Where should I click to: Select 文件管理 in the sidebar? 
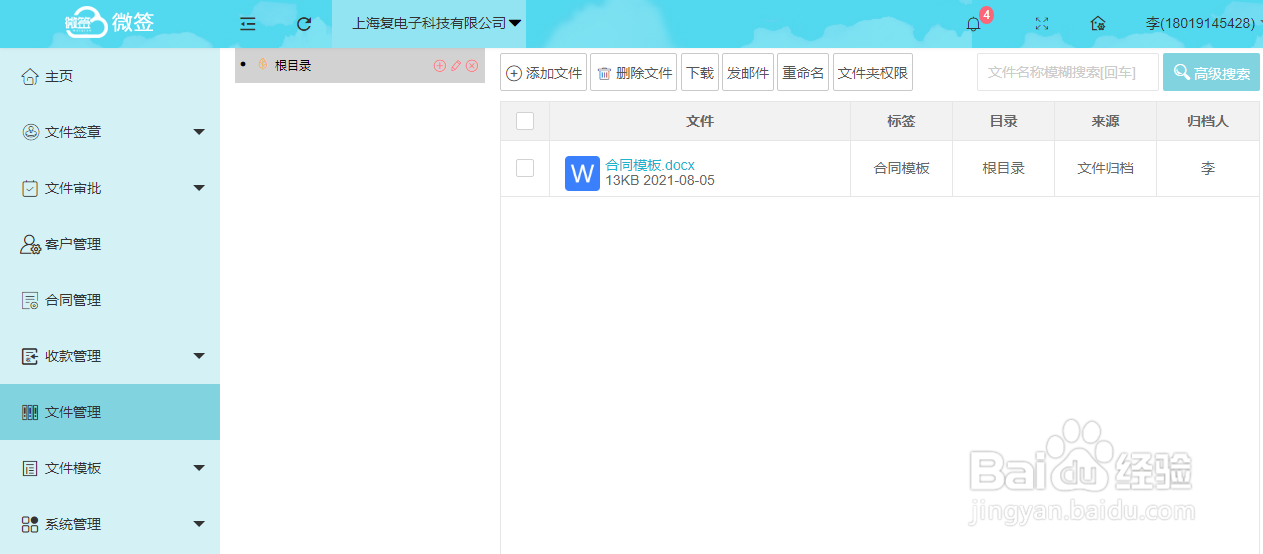110,412
